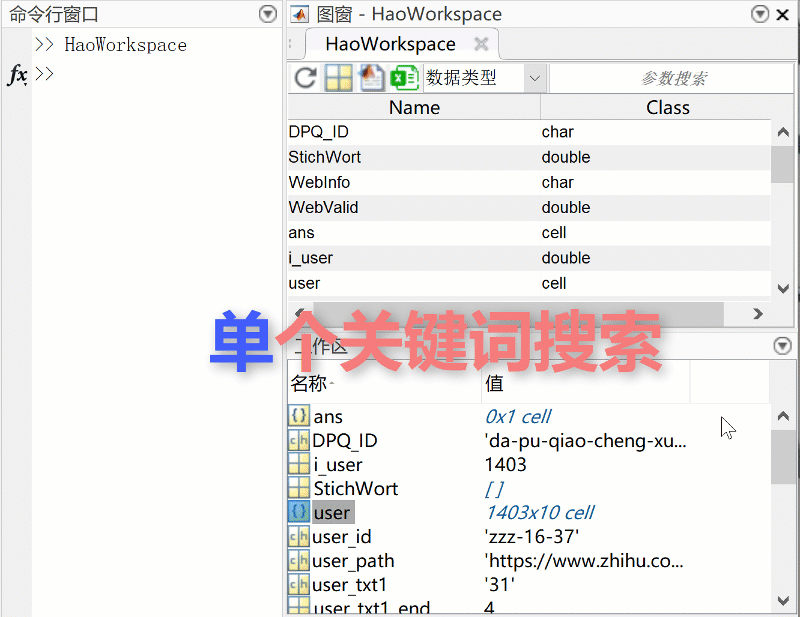Focus the 参数搜索 search field
This screenshot has height=617, width=800.
click(671, 78)
